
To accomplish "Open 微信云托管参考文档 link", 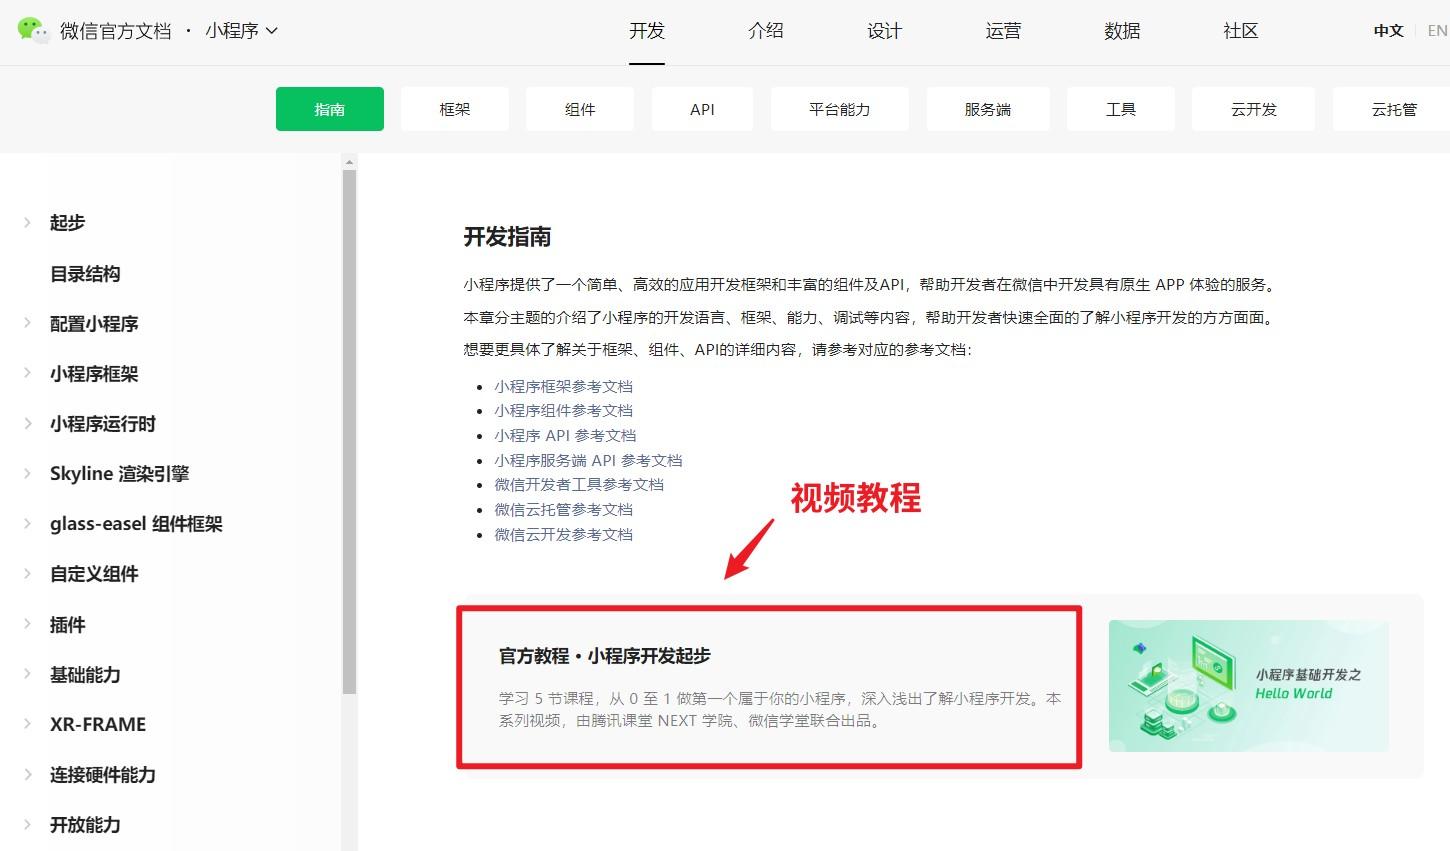I will [563, 510].
